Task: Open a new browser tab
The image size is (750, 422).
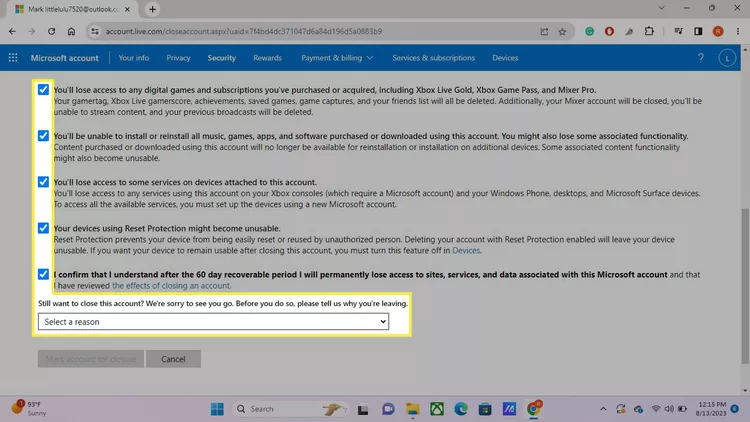Action: click(153, 9)
